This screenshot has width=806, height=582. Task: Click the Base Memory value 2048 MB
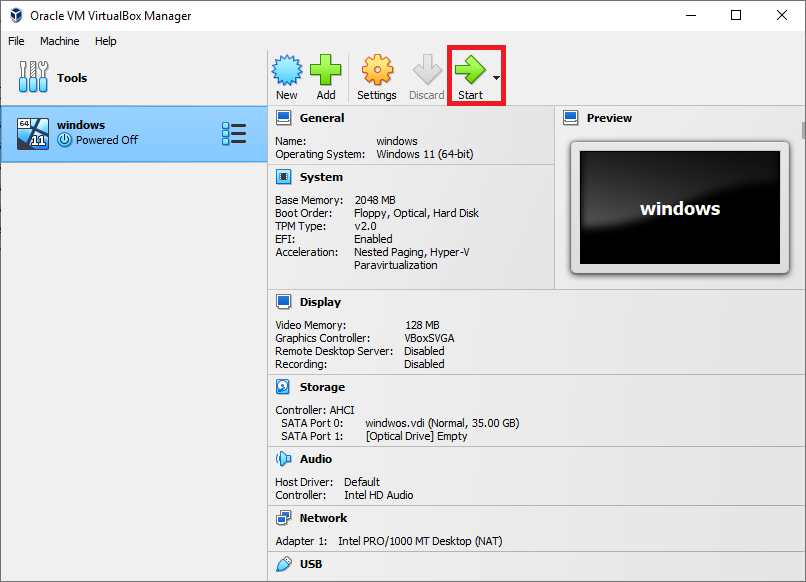tap(375, 200)
